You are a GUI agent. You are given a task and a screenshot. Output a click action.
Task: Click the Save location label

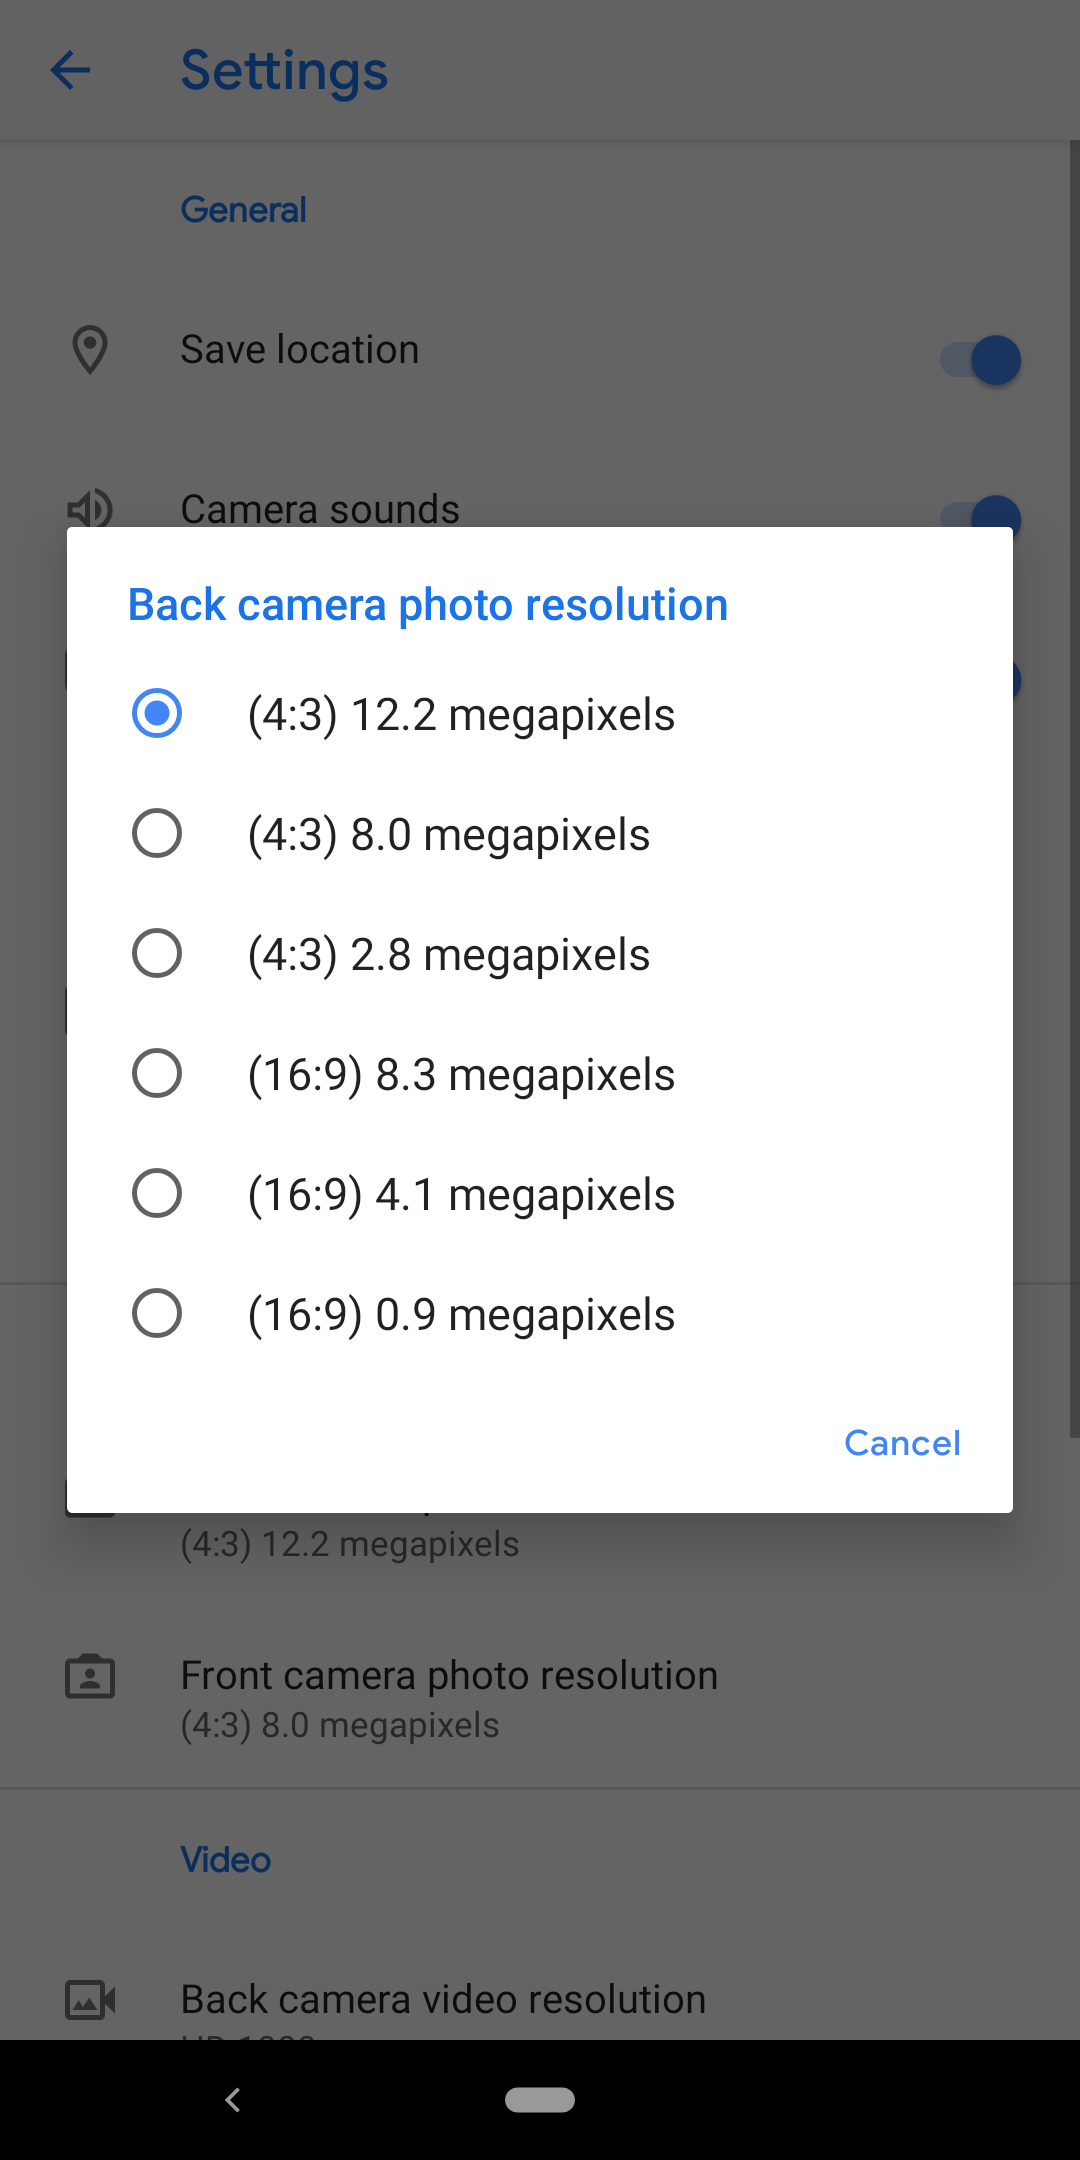(x=300, y=350)
